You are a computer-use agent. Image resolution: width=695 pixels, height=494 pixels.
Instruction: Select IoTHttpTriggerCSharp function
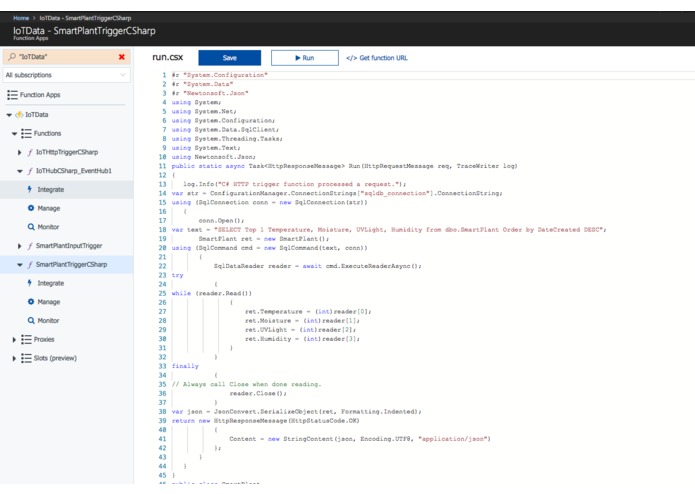(67, 152)
